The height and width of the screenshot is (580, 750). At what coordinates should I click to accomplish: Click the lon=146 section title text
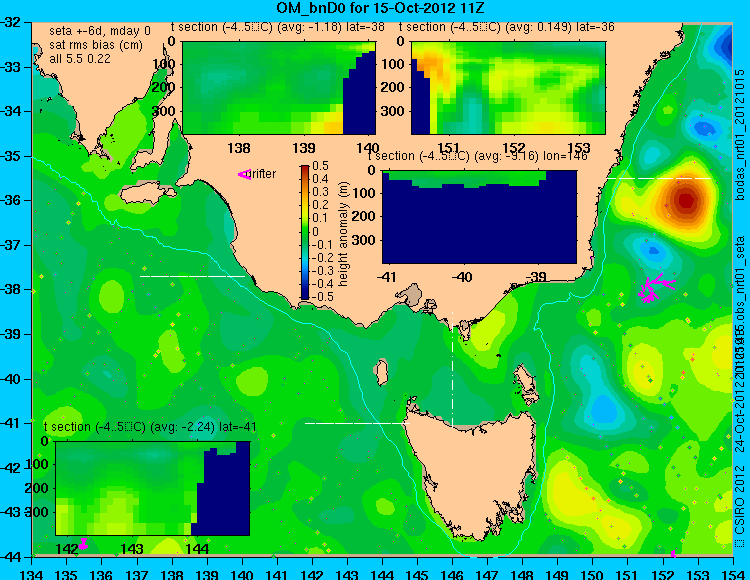tap(478, 156)
